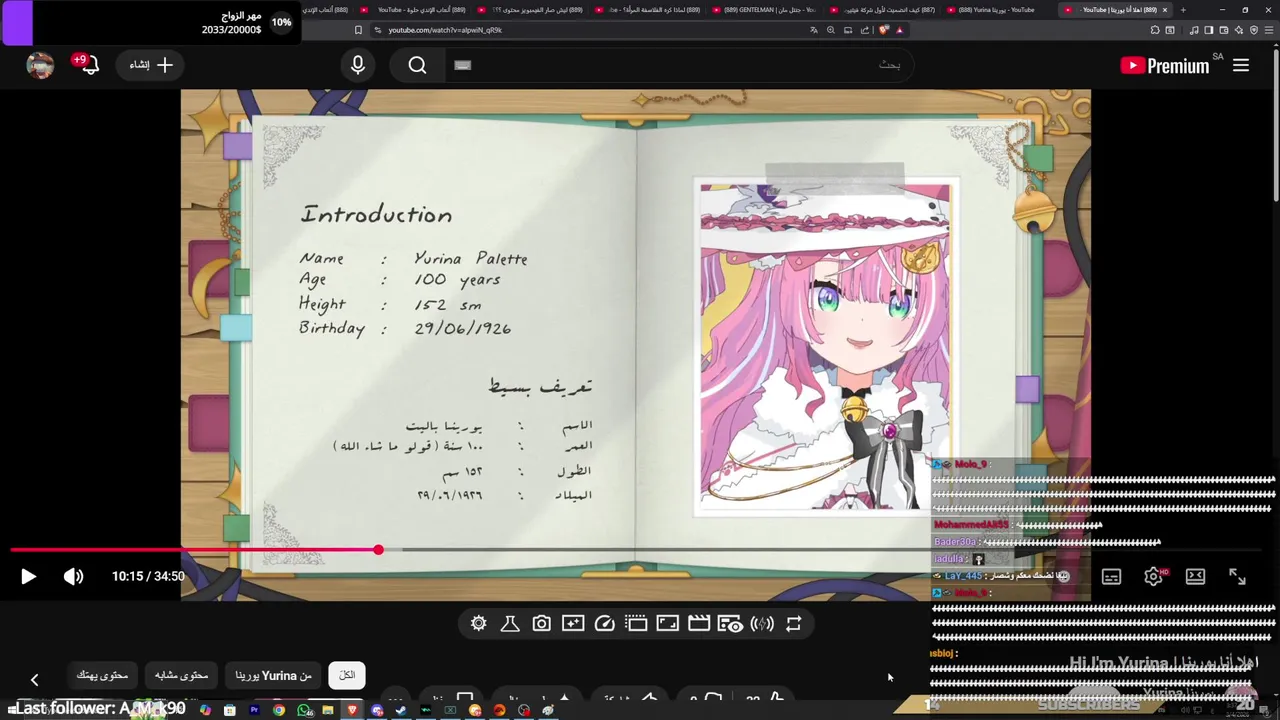The height and width of the screenshot is (720, 1280).
Task: Open Steam from the taskbar
Action: [x=401, y=710]
